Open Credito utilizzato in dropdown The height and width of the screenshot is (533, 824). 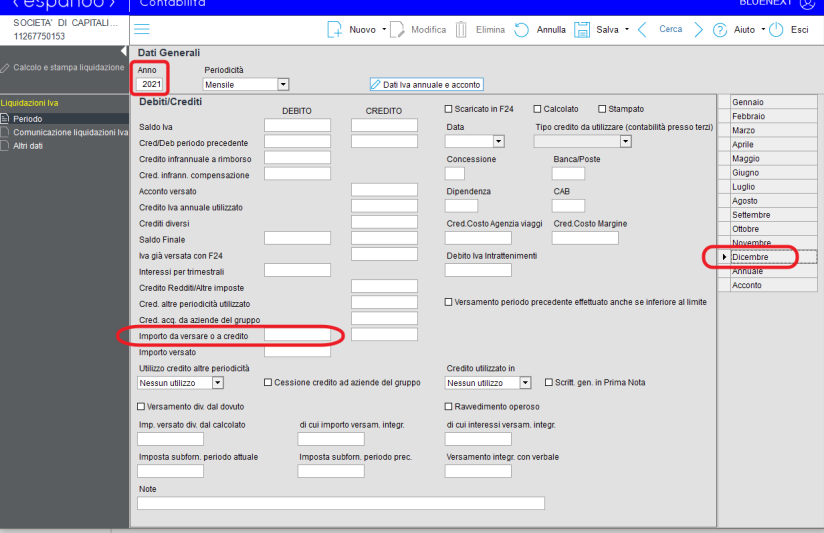pyautogui.click(x=525, y=383)
